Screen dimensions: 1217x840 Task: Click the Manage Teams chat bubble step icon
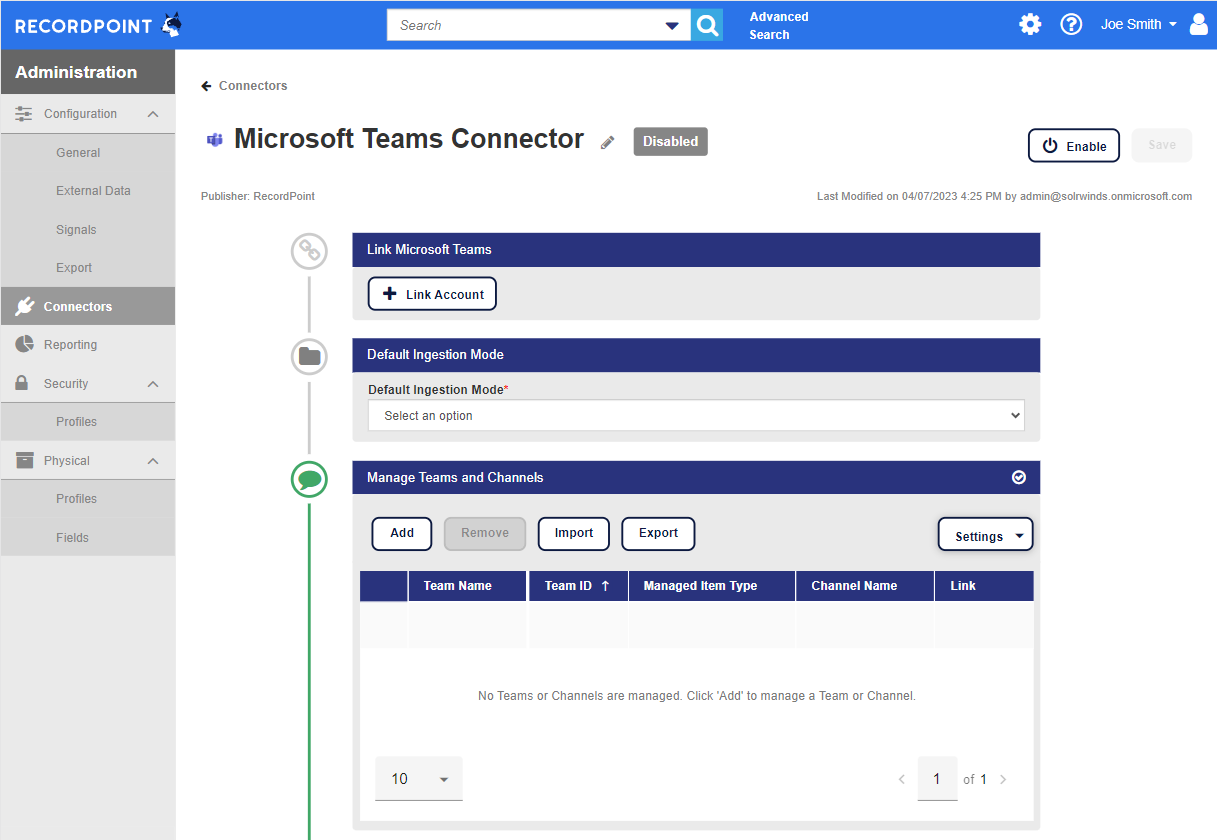pyautogui.click(x=309, y=479)
